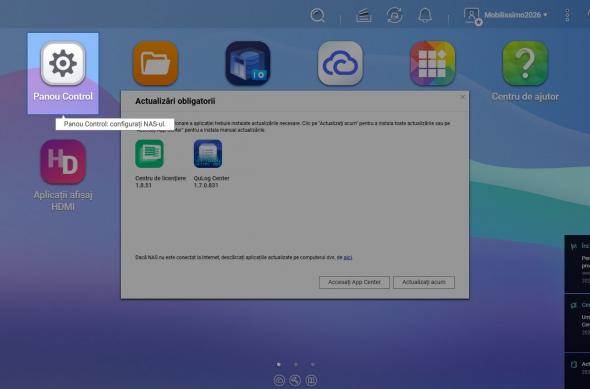Click 'Centru de licențiere 1.8.51' label

tap(160, 182)
